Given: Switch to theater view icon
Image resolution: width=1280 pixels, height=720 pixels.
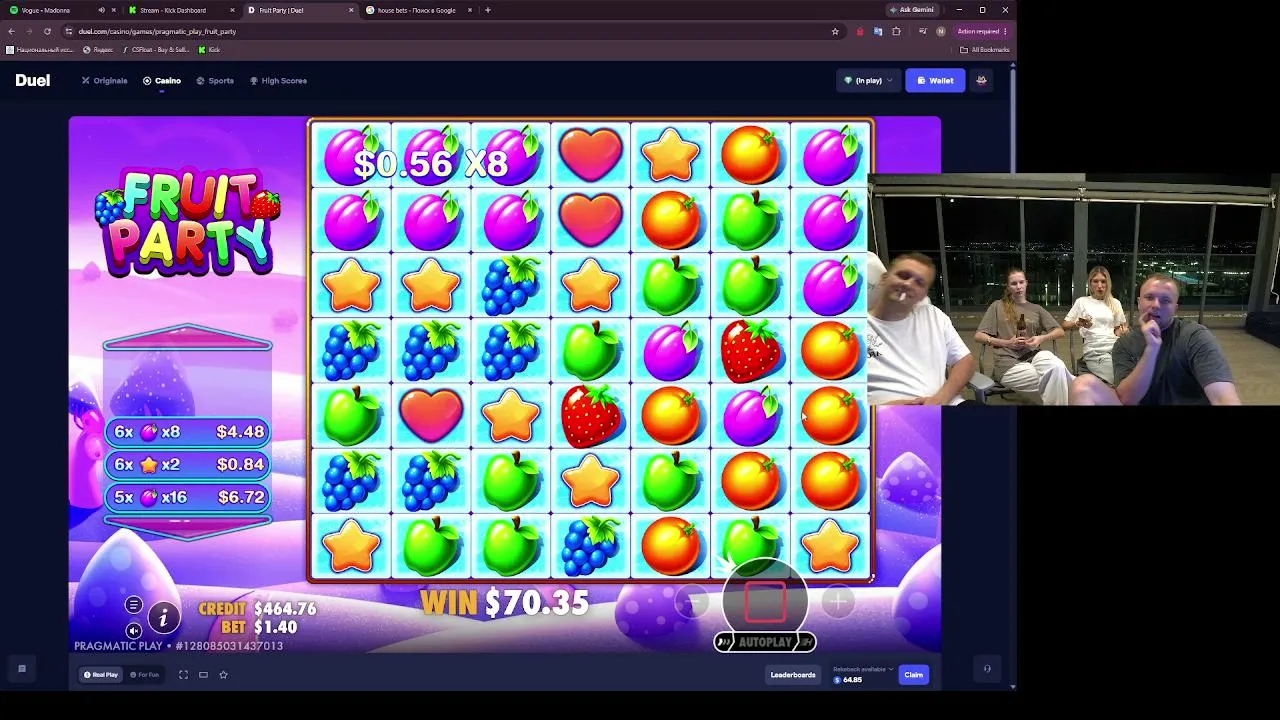Looking at the screenshot, I should [x=203, y=675].
